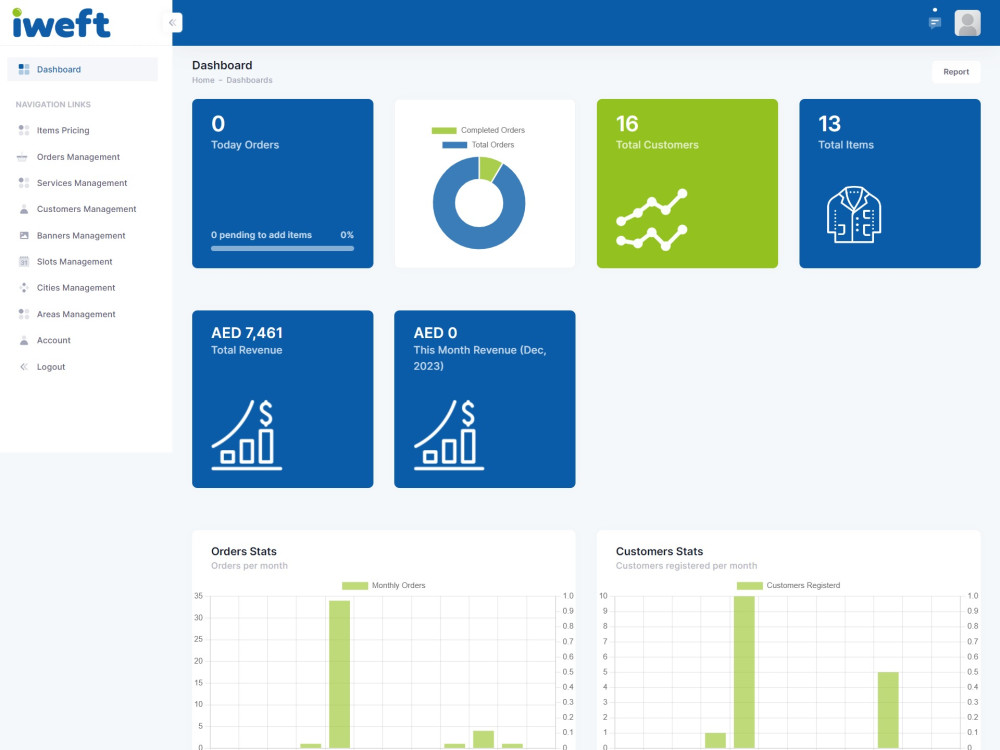Click the Report button

coord(955,72)
